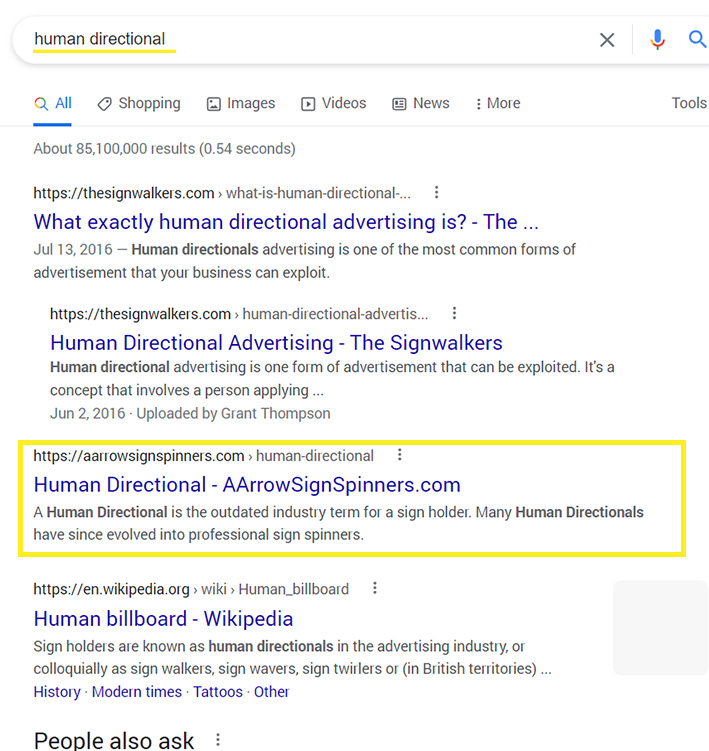Start voice search with the microphone icon
Viewport: 709px width, 751px height.
(x=657, y=40)
